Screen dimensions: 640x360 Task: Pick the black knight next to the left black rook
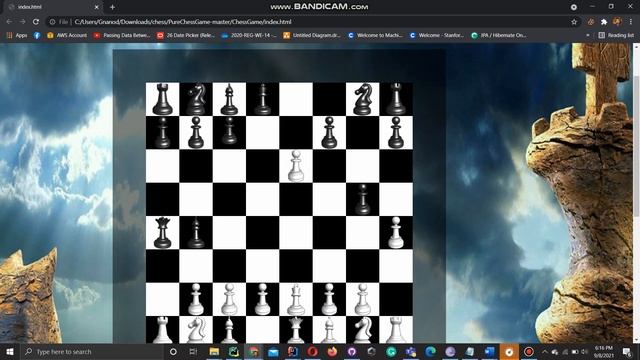coord(196,99)
